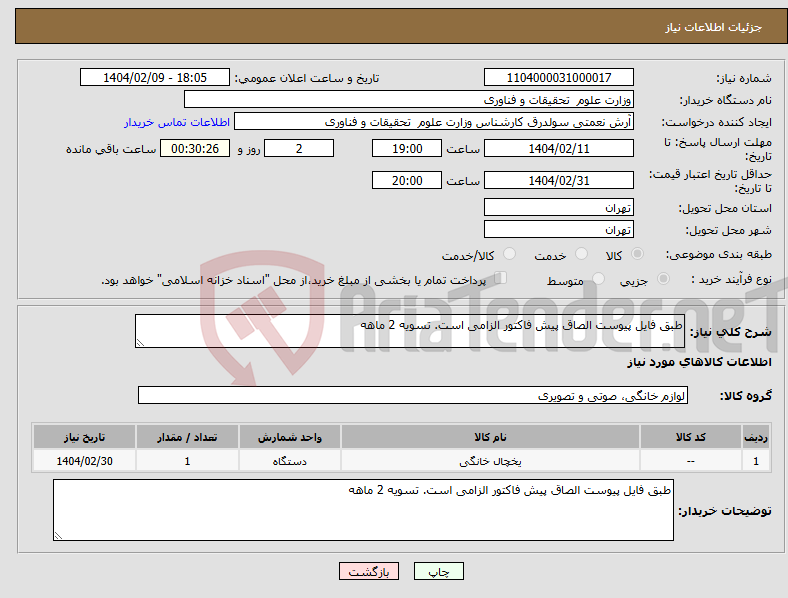Click the ردیف column header
The width and height of the screenshot is (788, 598).
pyautogui.click(x=756, y=437)
